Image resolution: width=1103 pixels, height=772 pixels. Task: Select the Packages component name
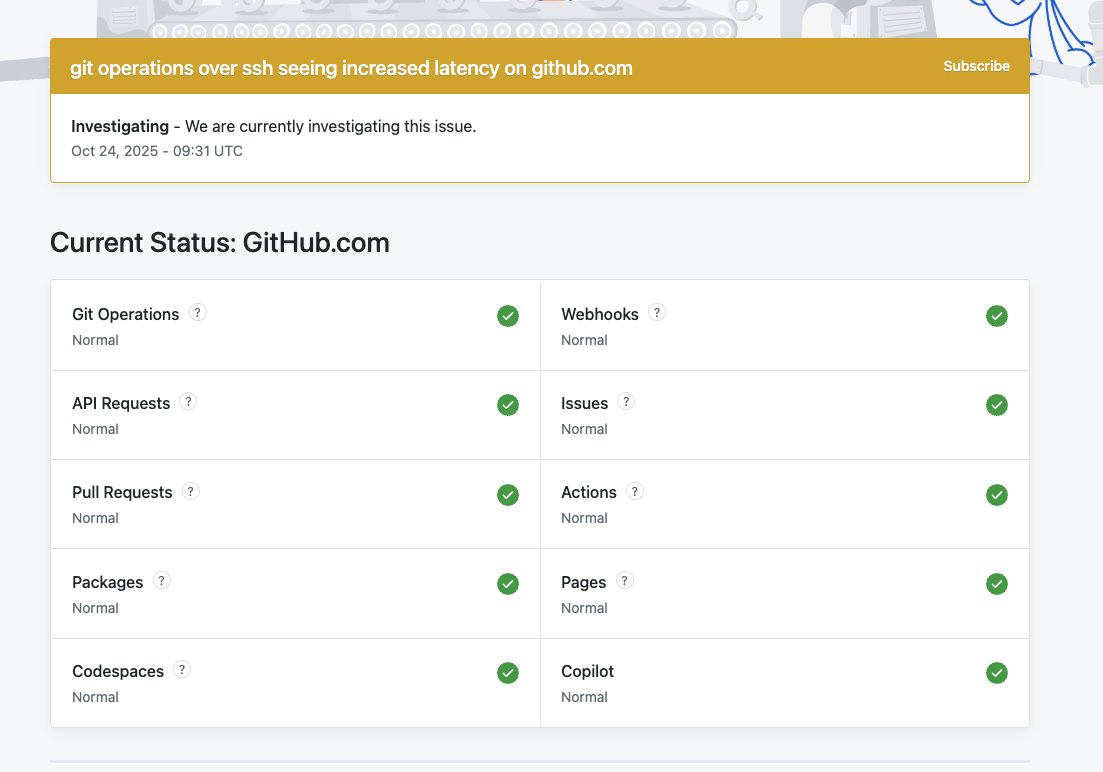pyautogui.click(x=108, y=583)
